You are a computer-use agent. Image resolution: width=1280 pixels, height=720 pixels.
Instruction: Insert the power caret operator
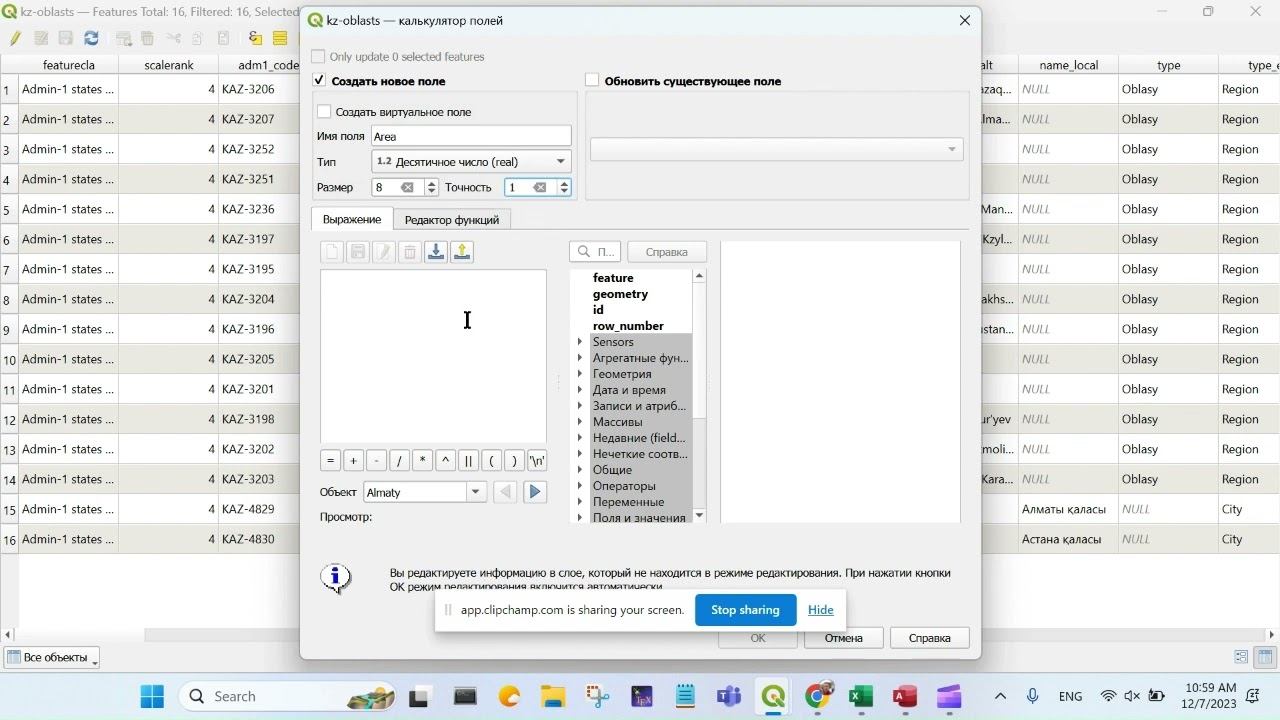(445, 461)
